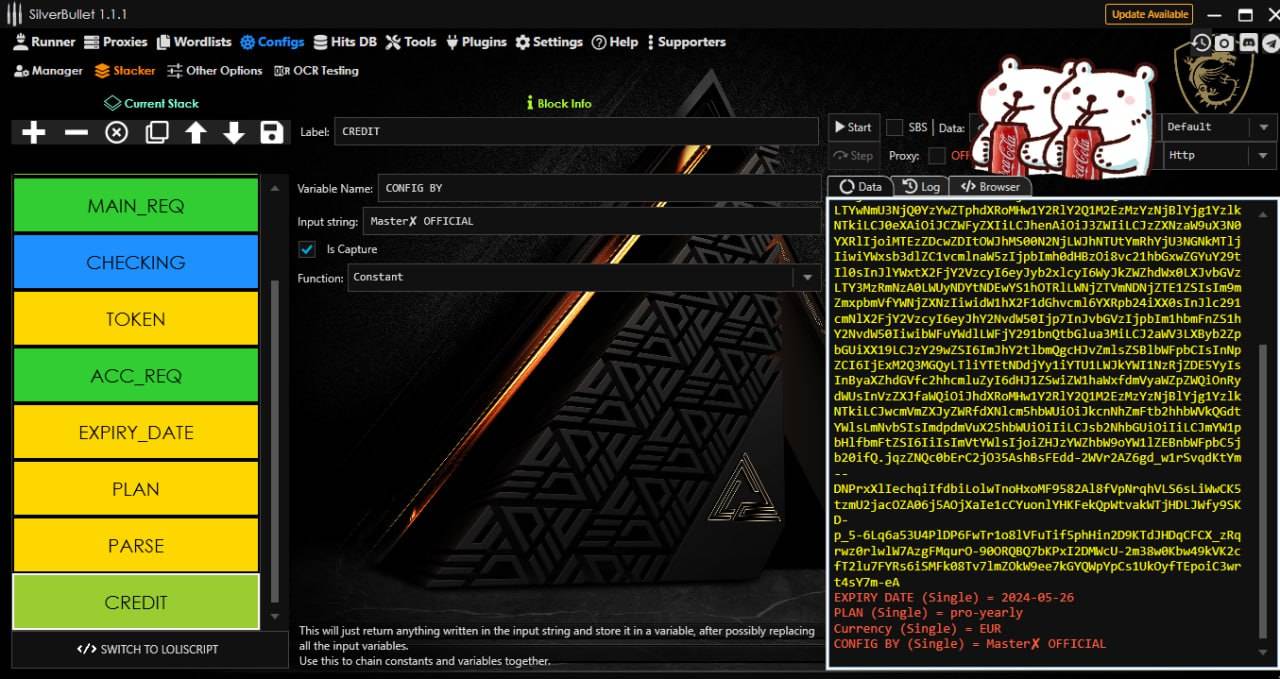
Task: Switch to the Browser tab
Action: tap(989, 187)
